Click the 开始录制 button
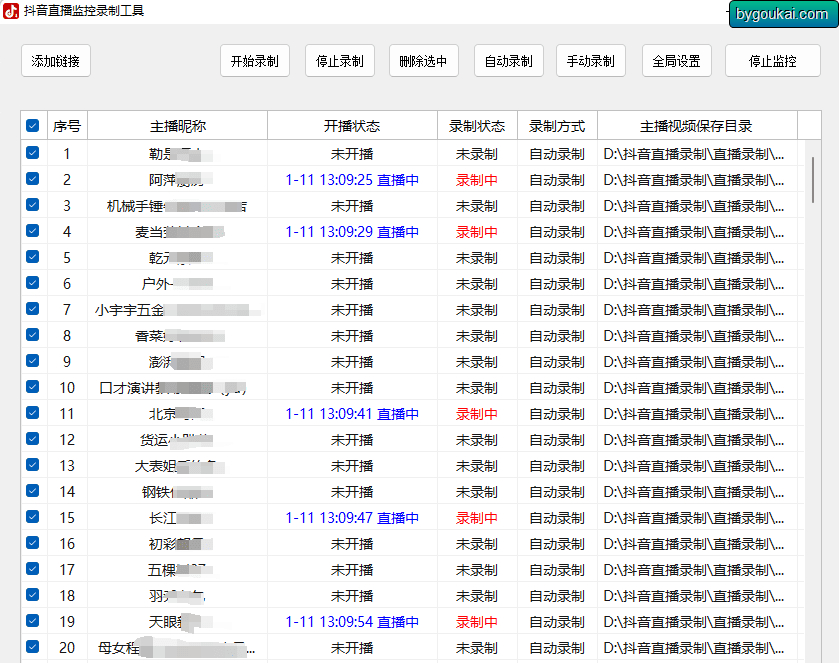 [255, 61]
